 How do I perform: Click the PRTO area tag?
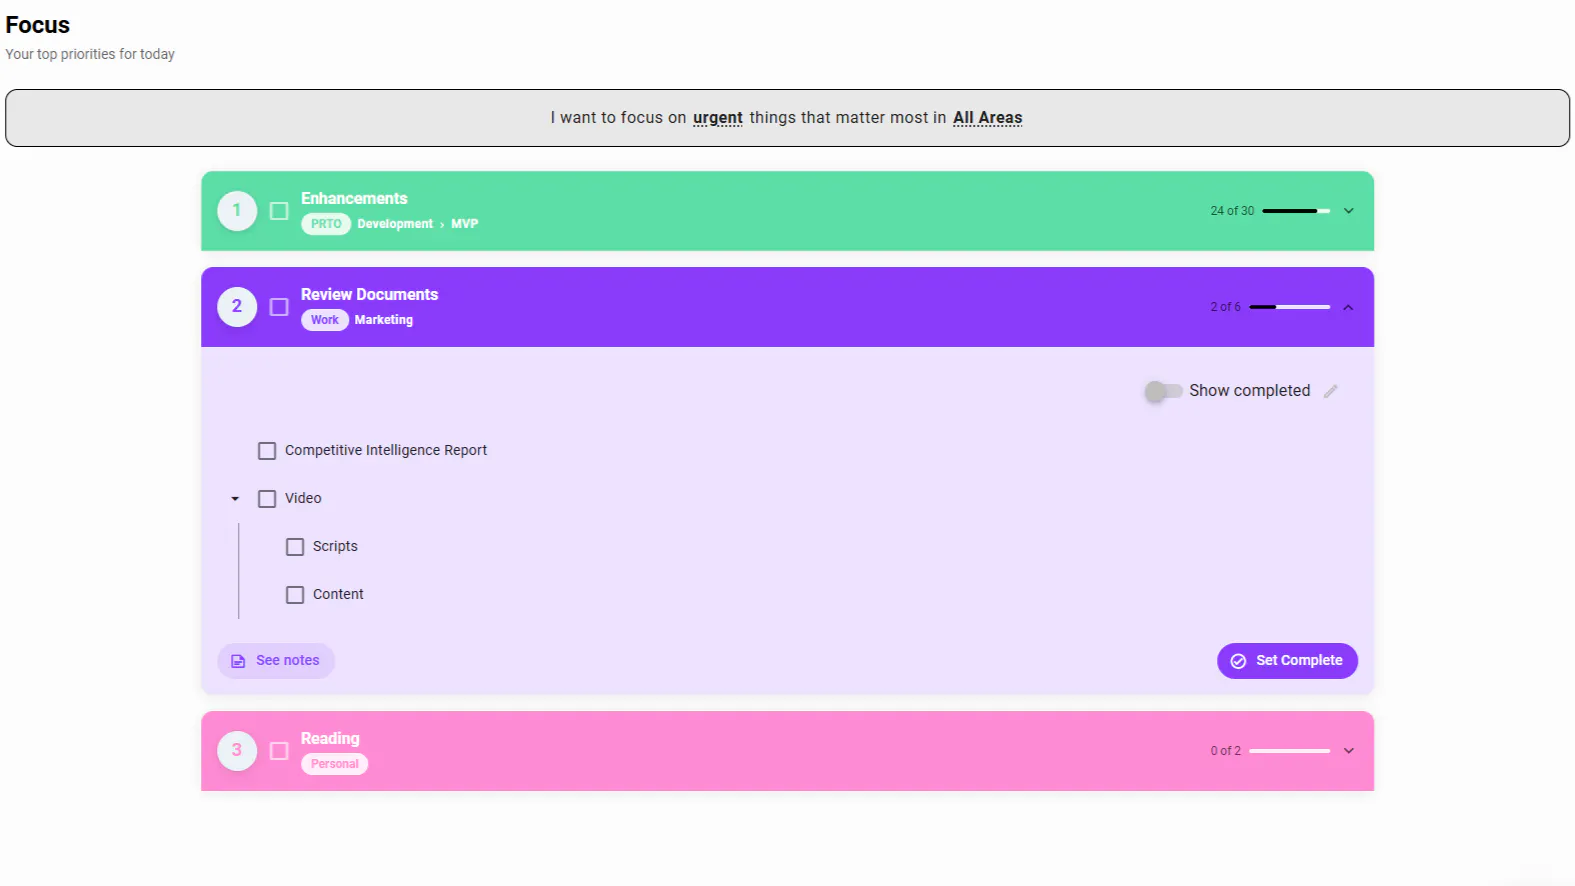326,224
